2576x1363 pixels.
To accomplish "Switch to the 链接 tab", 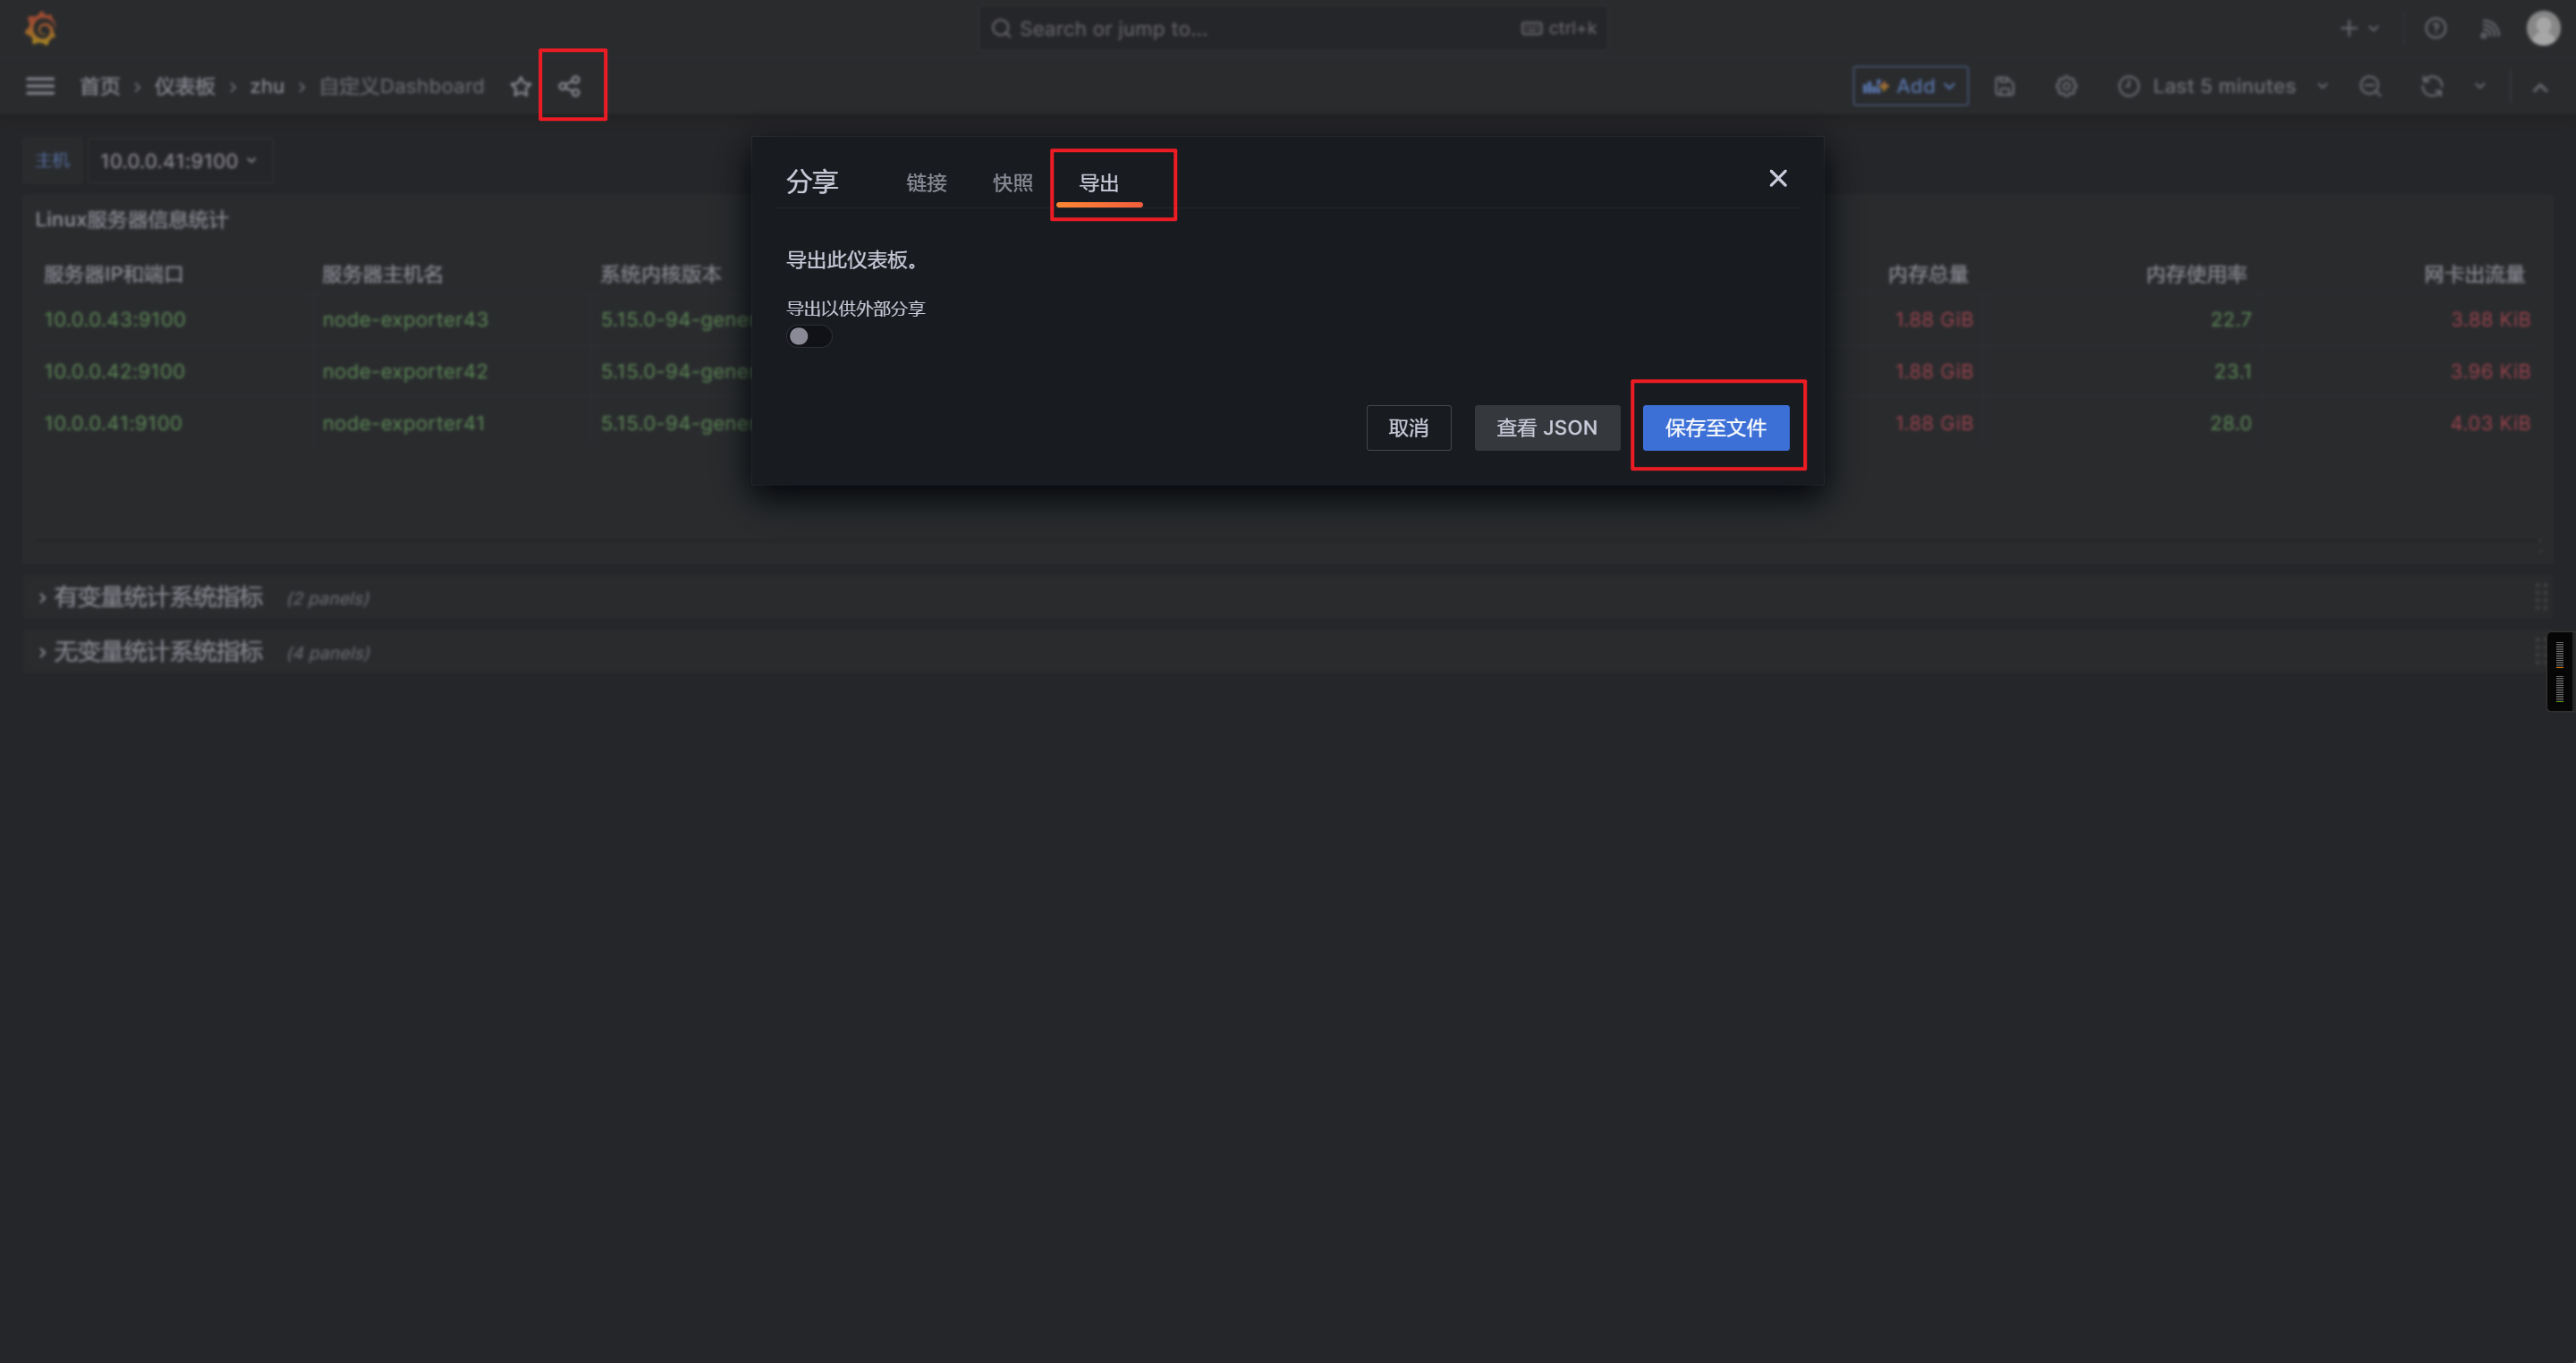I will (926, 183).
